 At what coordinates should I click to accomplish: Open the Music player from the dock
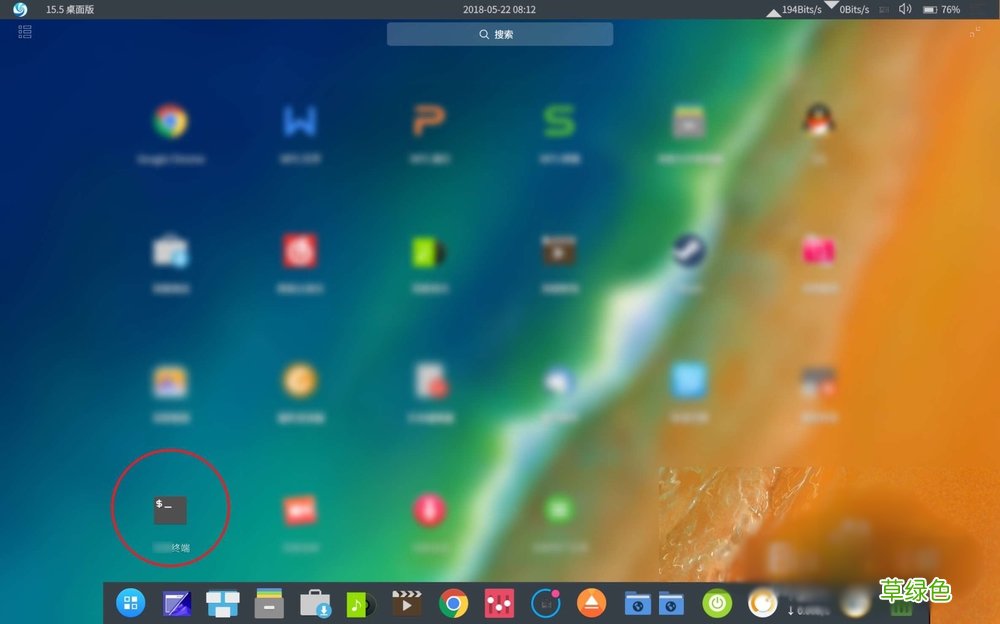click(x=361, y=603)
